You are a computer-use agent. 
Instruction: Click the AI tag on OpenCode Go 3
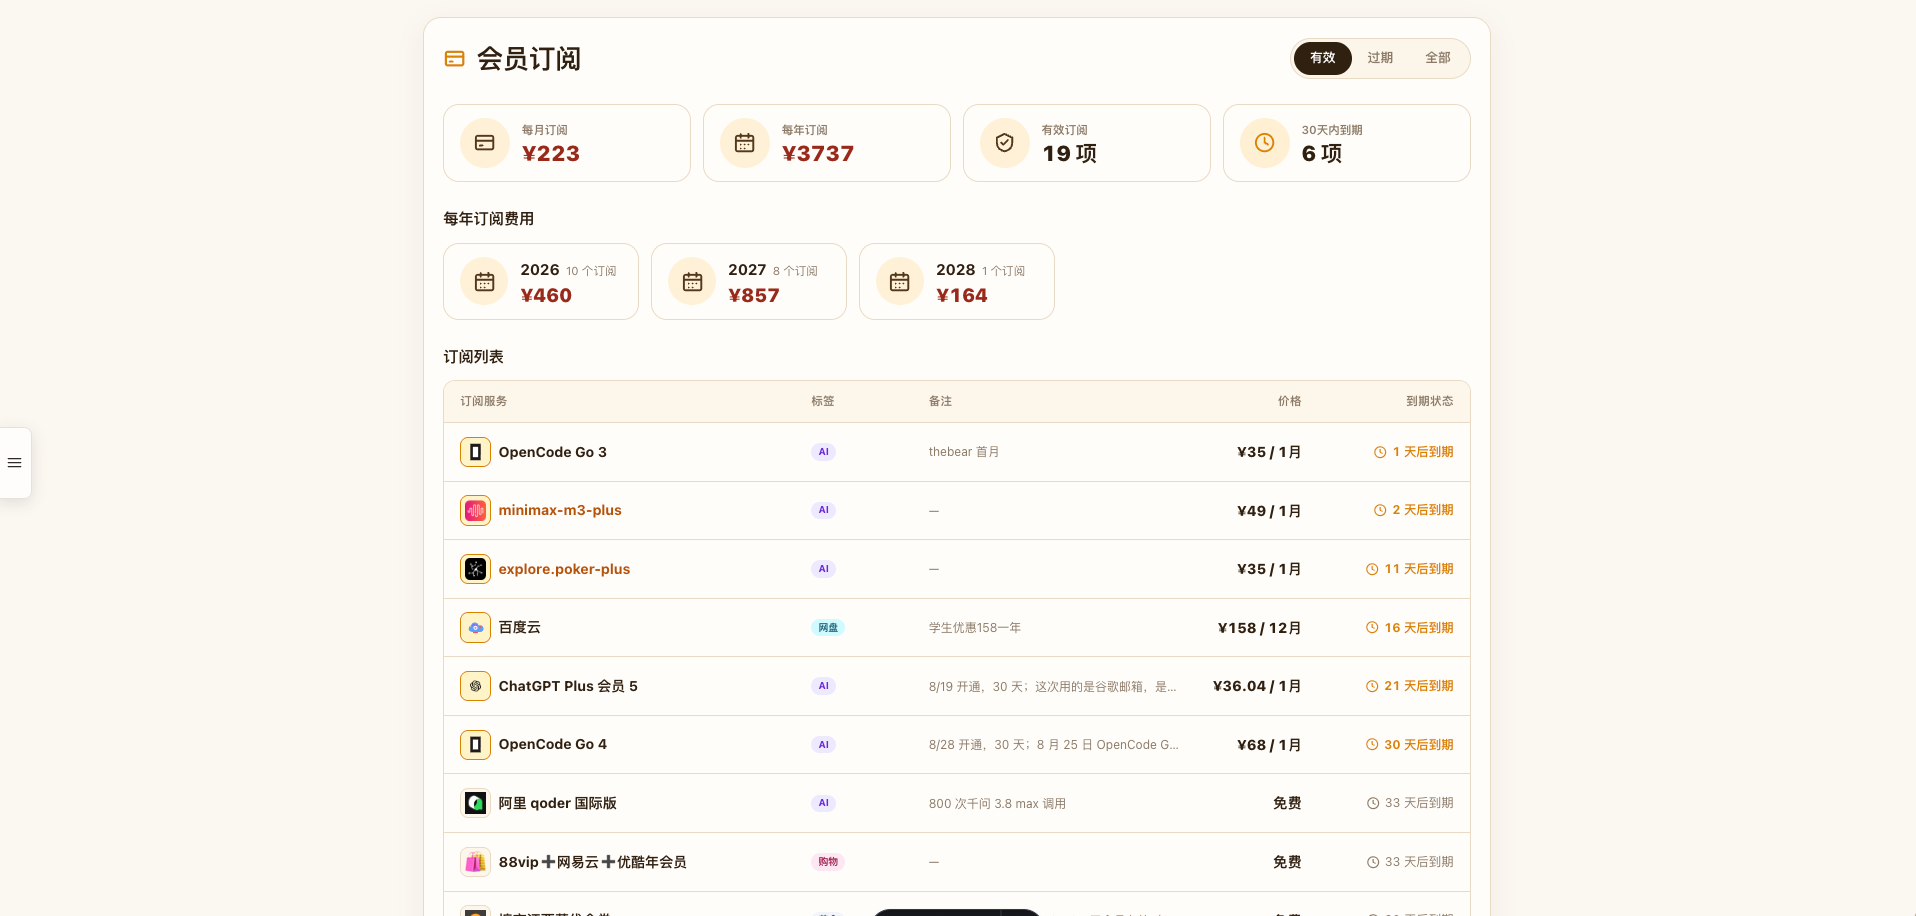[x=823, y=452]
